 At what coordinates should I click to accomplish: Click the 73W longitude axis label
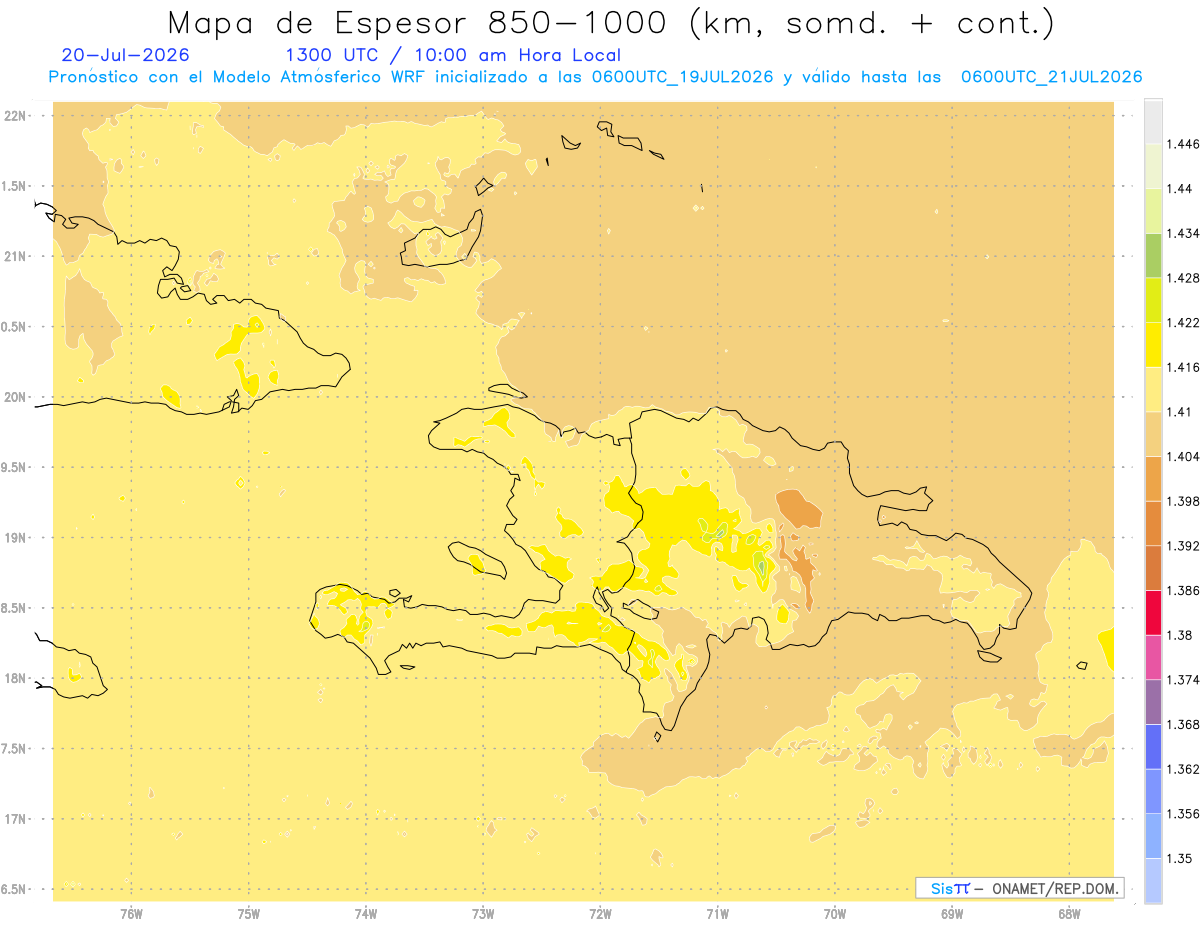pyautogui.click(x=483, y=913)
